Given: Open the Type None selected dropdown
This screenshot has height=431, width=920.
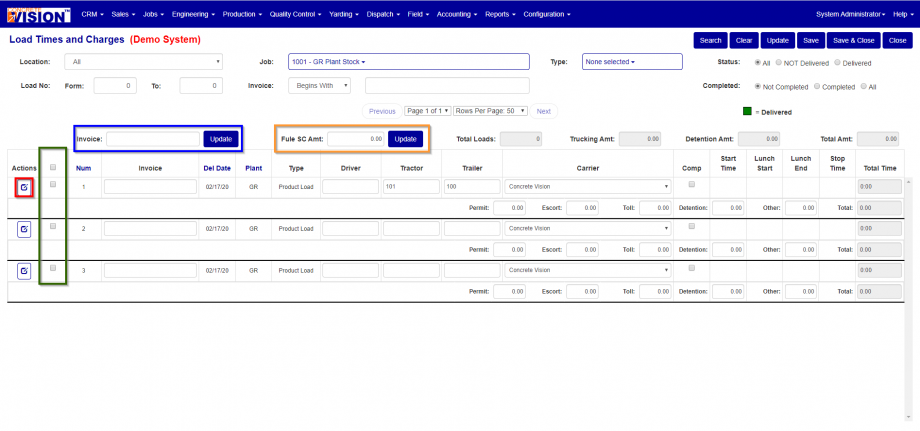Looking at the screenshot, I should (x=632, y=62).
